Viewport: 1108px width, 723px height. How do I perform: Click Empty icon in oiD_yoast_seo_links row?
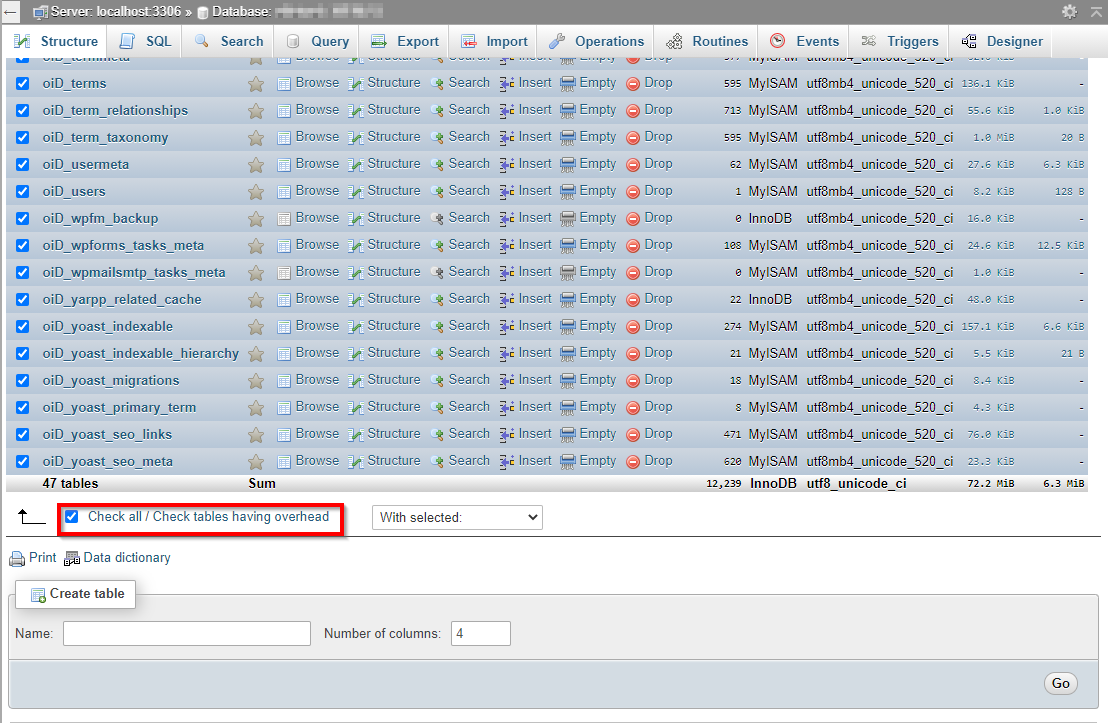tap(567, 435)
